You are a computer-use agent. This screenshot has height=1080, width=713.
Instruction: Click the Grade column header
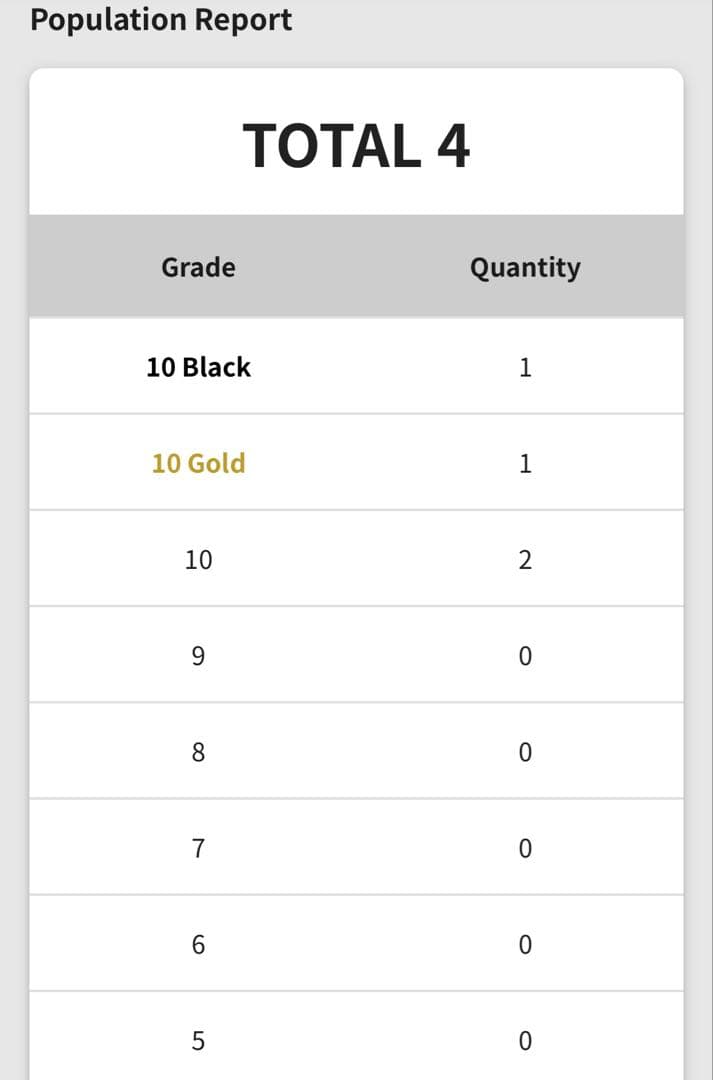click(198, 267)
